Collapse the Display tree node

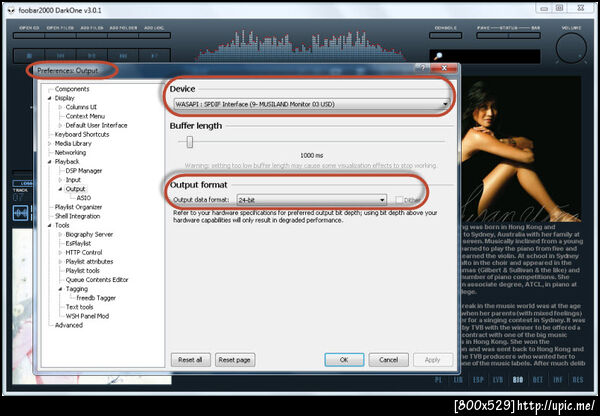[x=49, y=98]
